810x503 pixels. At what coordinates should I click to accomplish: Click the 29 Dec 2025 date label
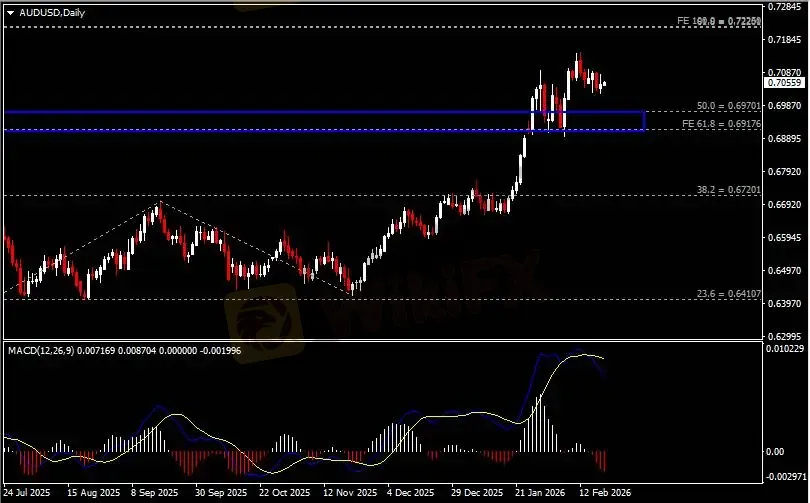[477, 493]
